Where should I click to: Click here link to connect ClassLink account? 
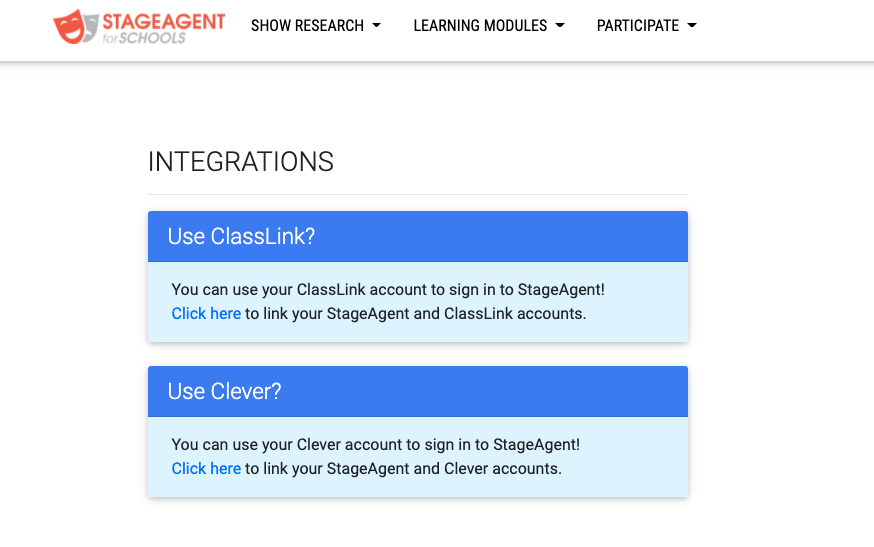[206, 313]
